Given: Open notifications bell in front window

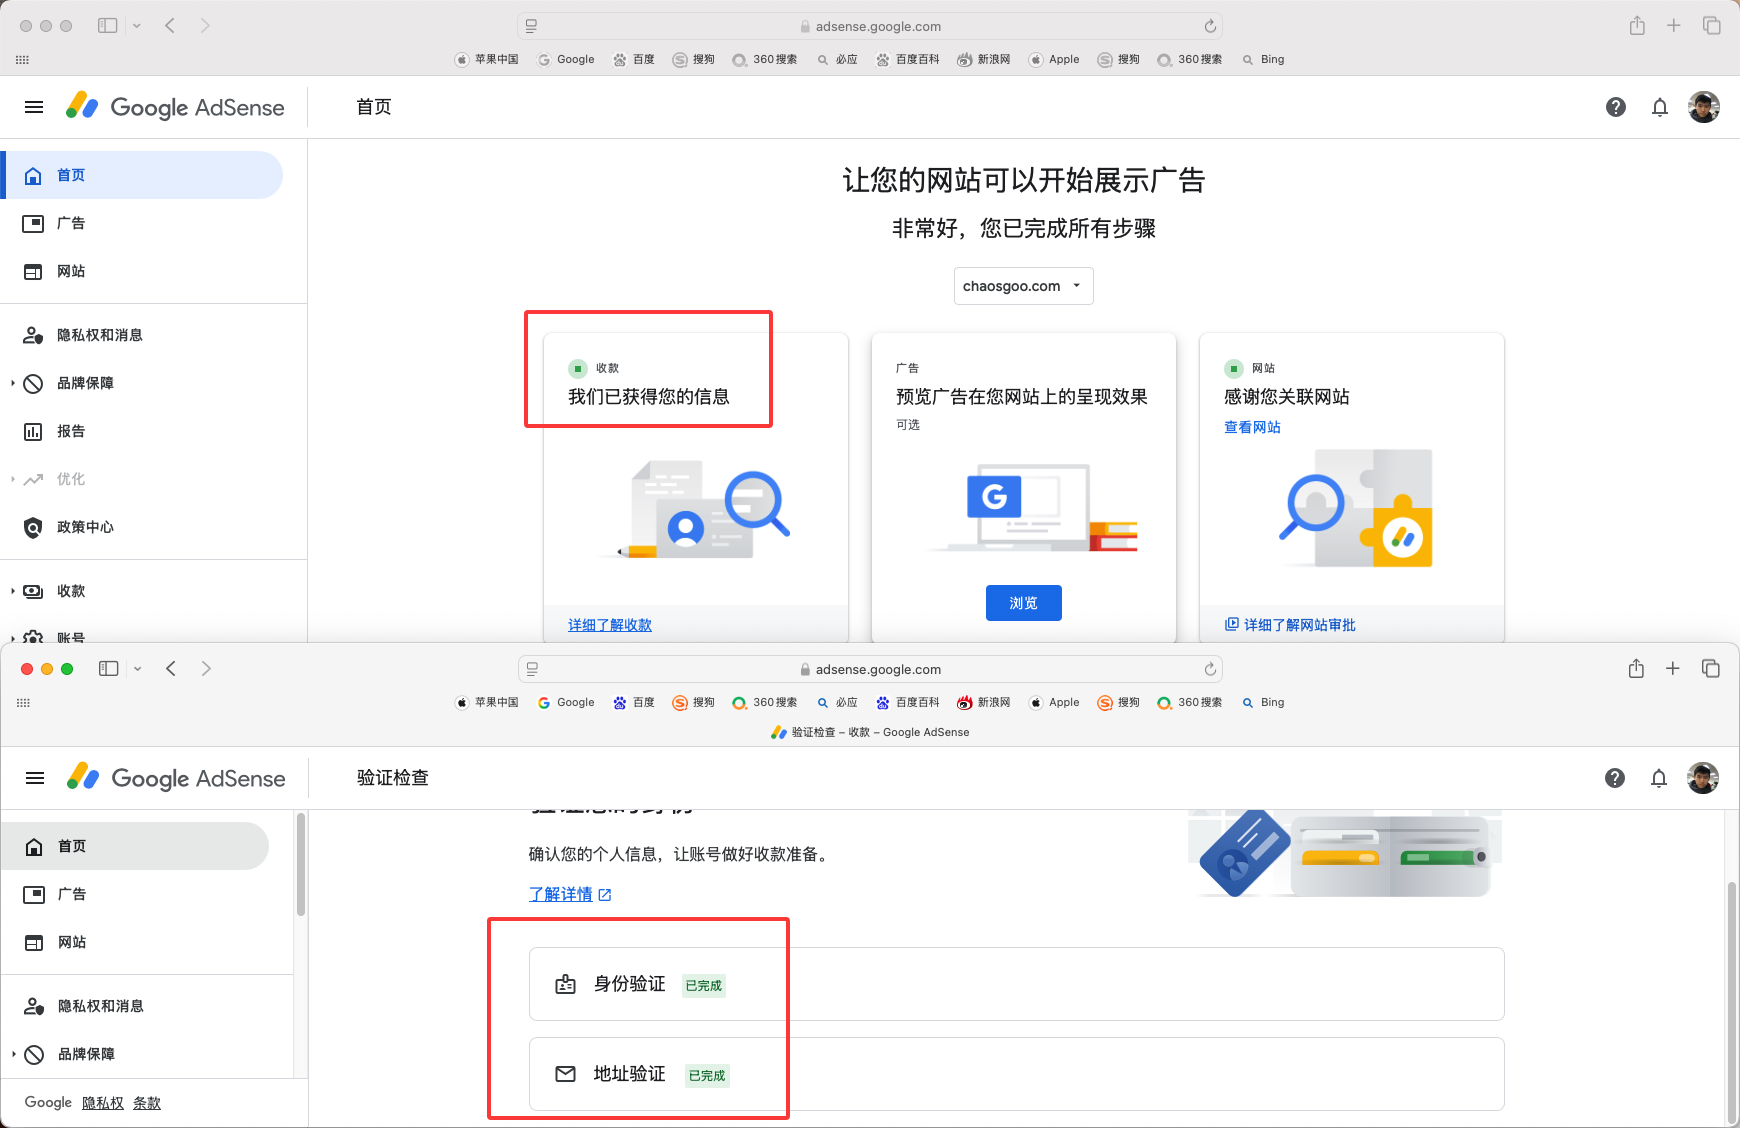Looking at the screenshot, I should click(1659, 778).
